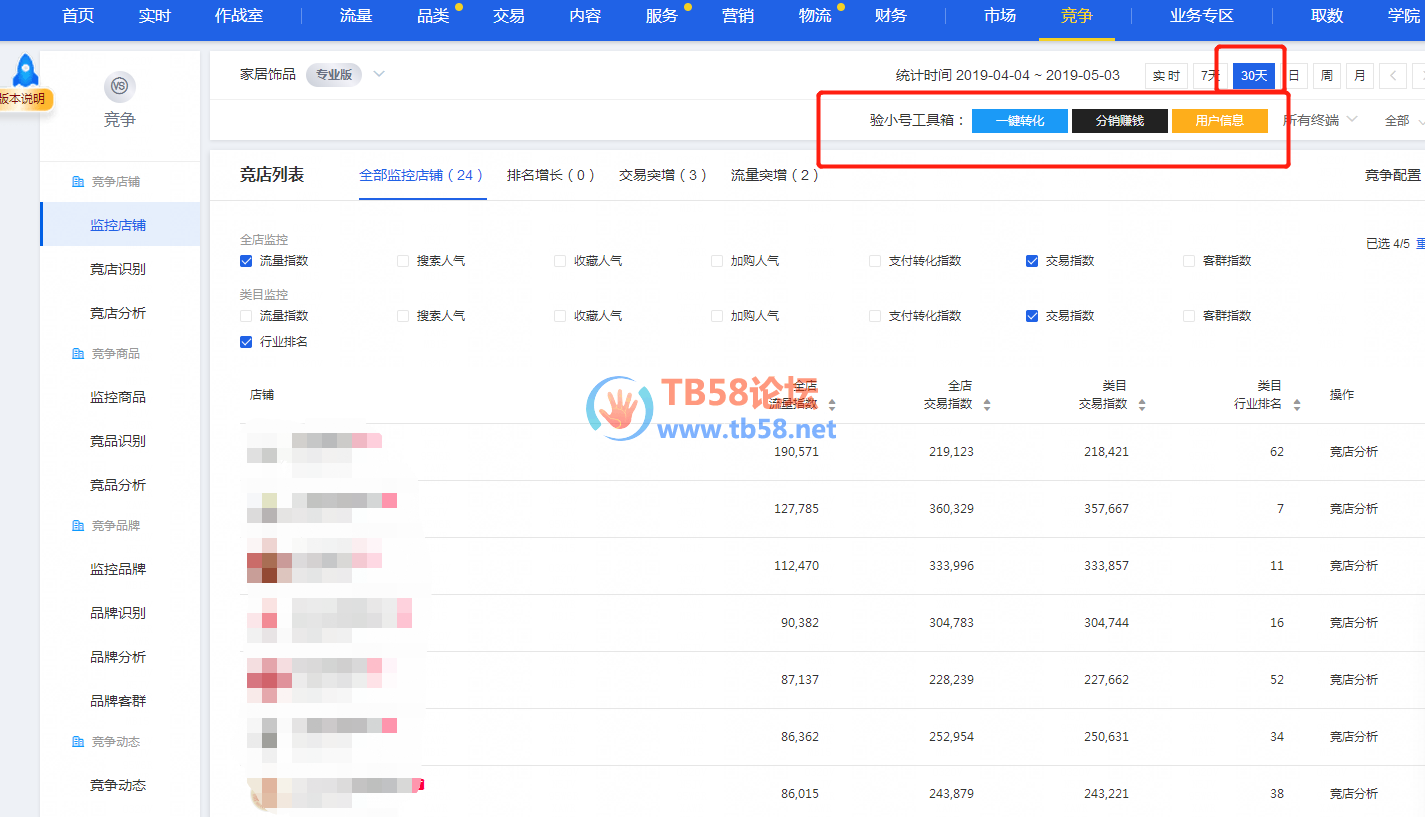Sort by 类目行业排名 column arrows

(x=1297, y=405)
